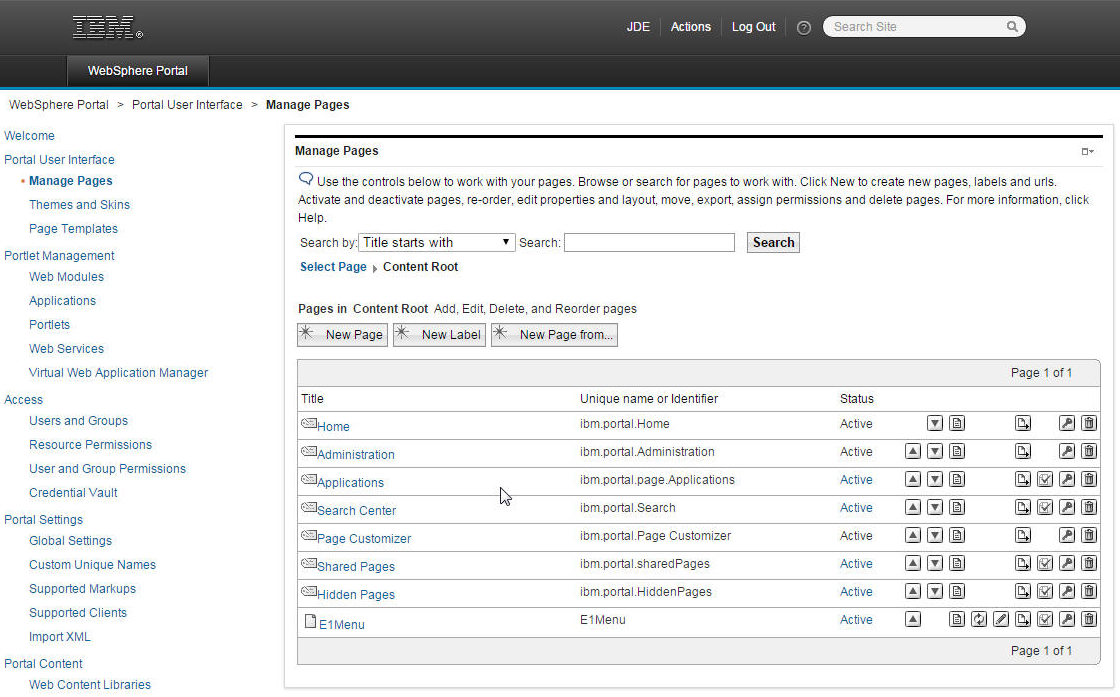Open page properties for Home row
1120x697 pixels.
click(956, 423)
